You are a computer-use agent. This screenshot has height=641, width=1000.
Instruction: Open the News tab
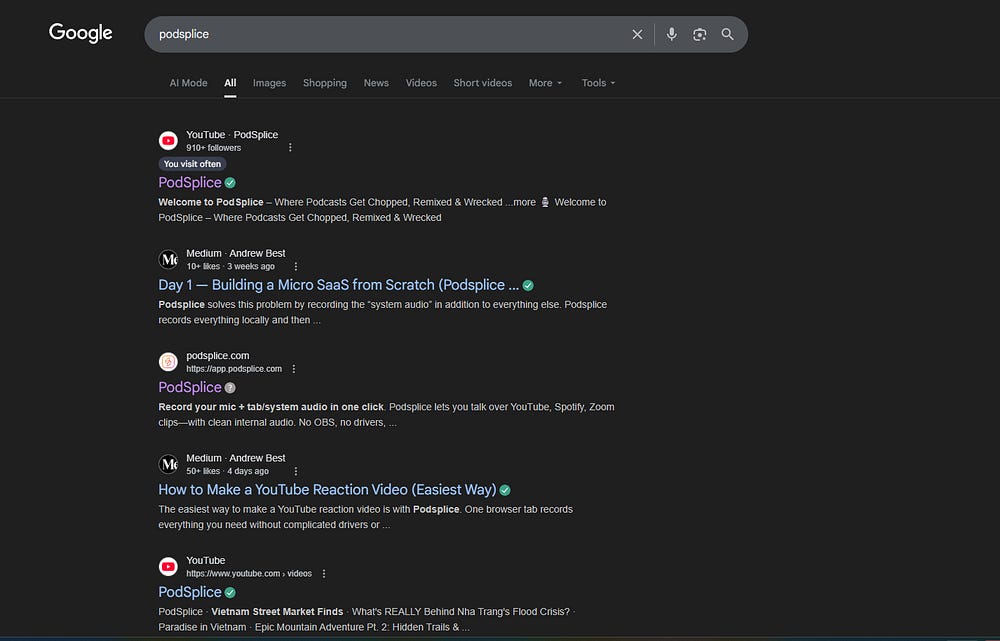376,83
